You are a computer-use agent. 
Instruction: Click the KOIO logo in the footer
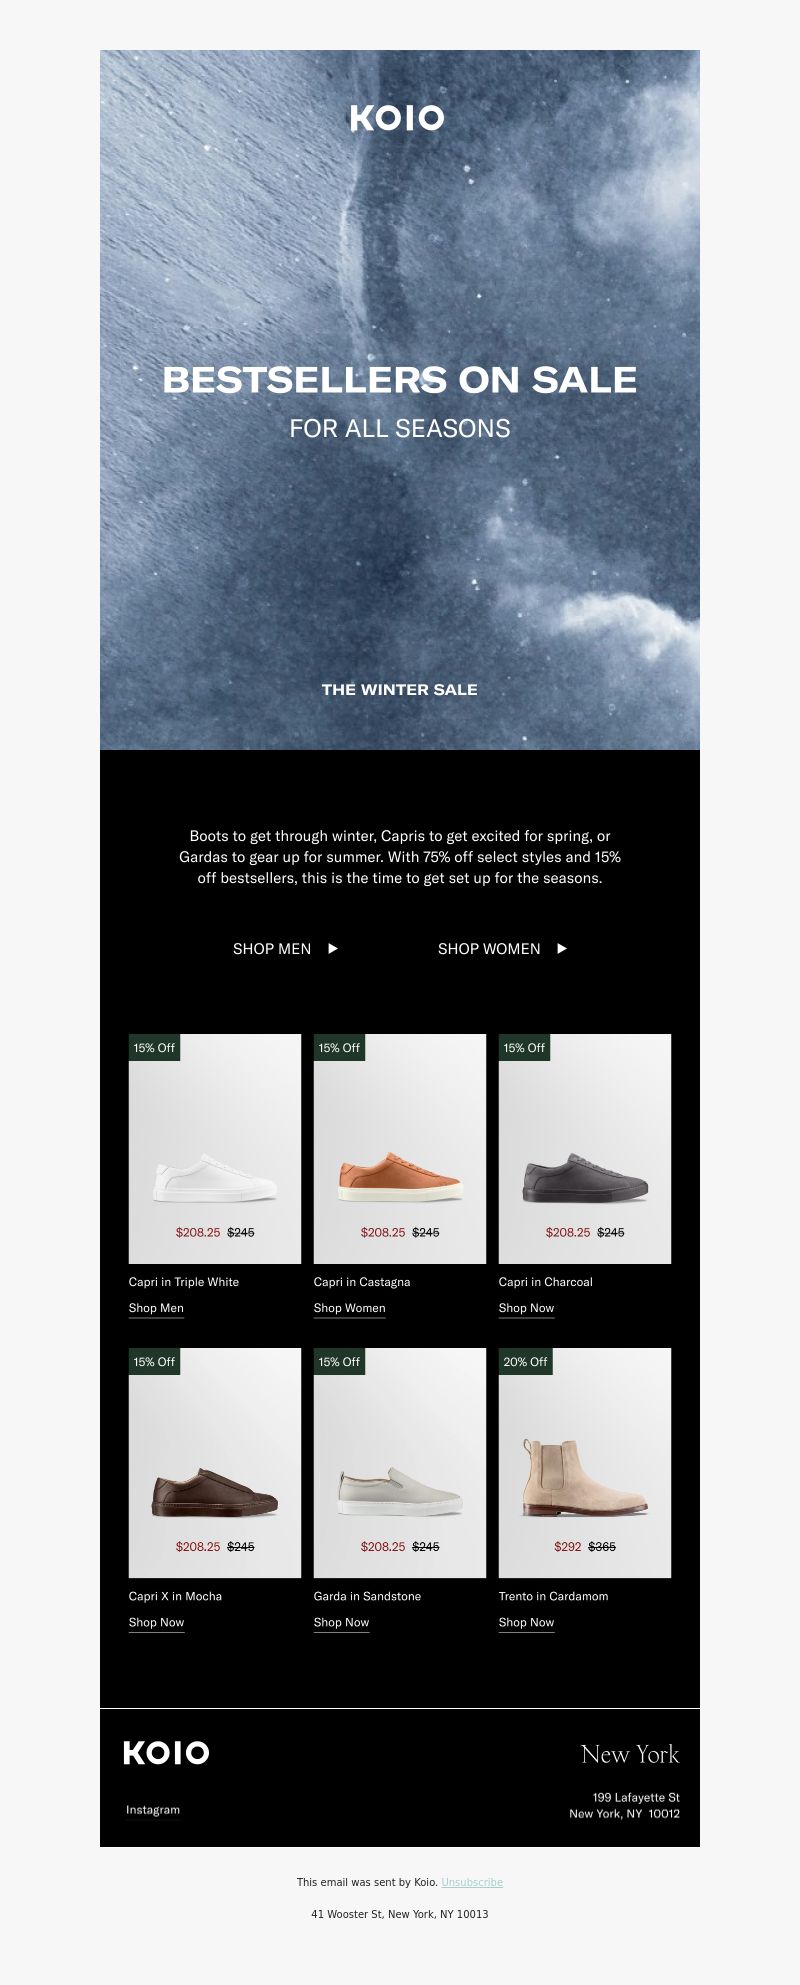pyautogui.click(x=166, y=1752)
